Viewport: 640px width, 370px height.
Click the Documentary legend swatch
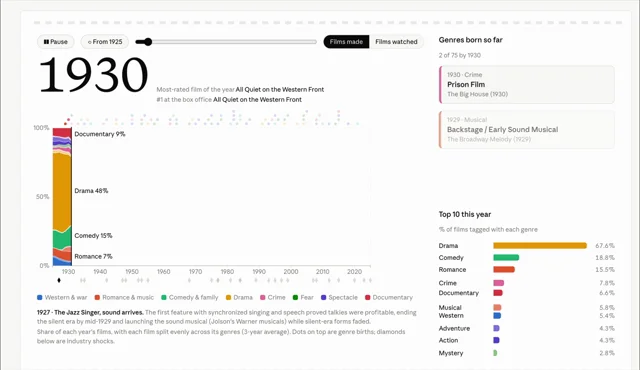(x=367, y=297)
